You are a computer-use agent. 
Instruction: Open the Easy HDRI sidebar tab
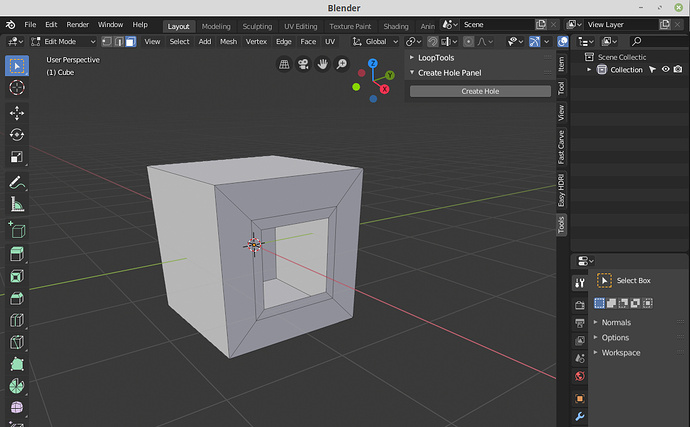point(561,191)
